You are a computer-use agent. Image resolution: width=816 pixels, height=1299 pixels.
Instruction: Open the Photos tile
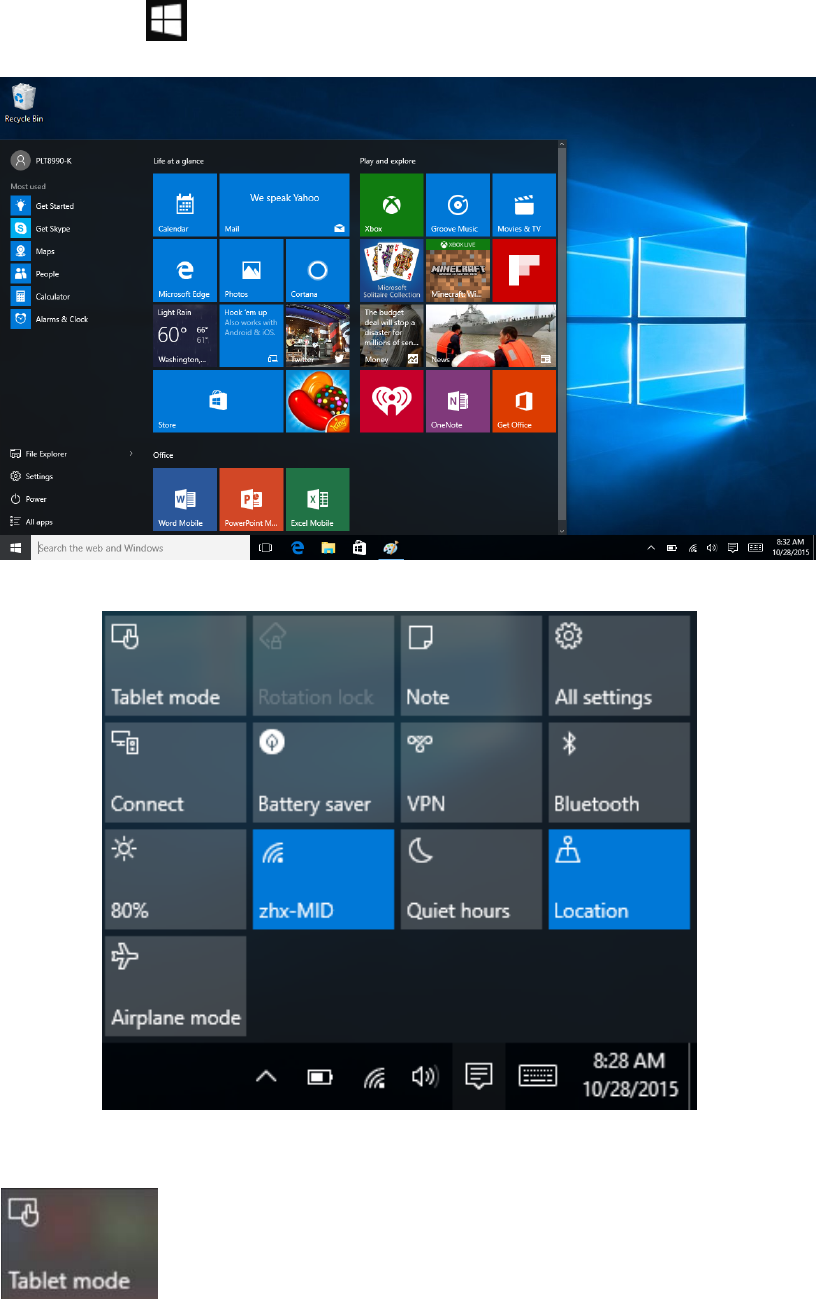(x=251, y=270)
